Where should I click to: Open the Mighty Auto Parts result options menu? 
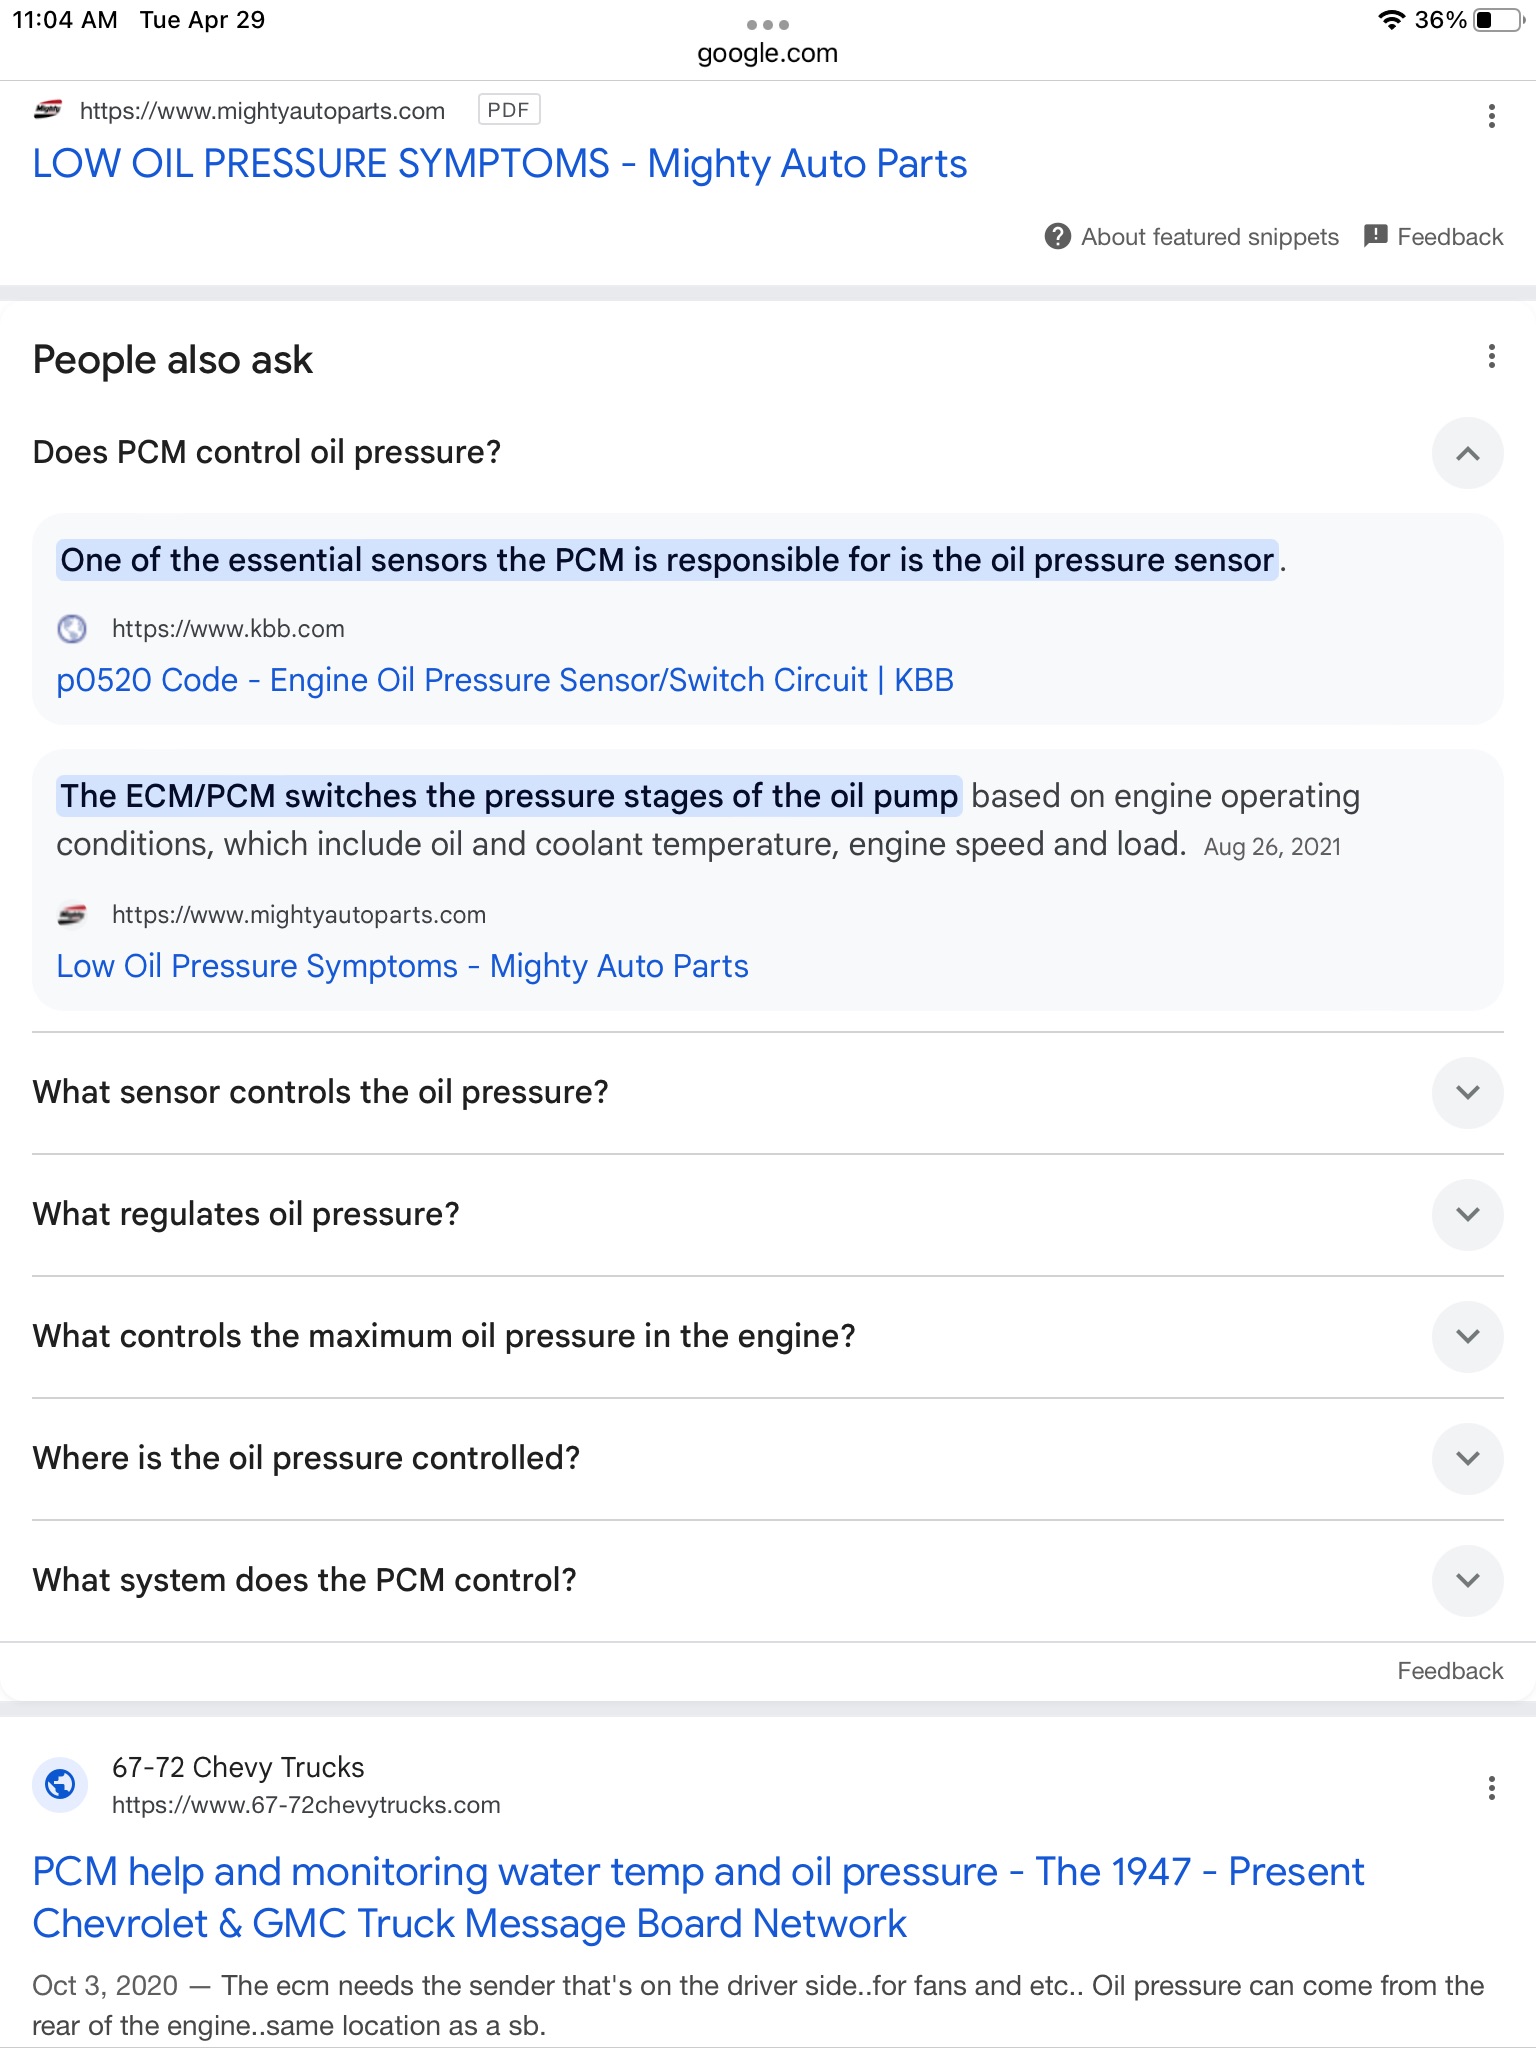(1491, 116)
